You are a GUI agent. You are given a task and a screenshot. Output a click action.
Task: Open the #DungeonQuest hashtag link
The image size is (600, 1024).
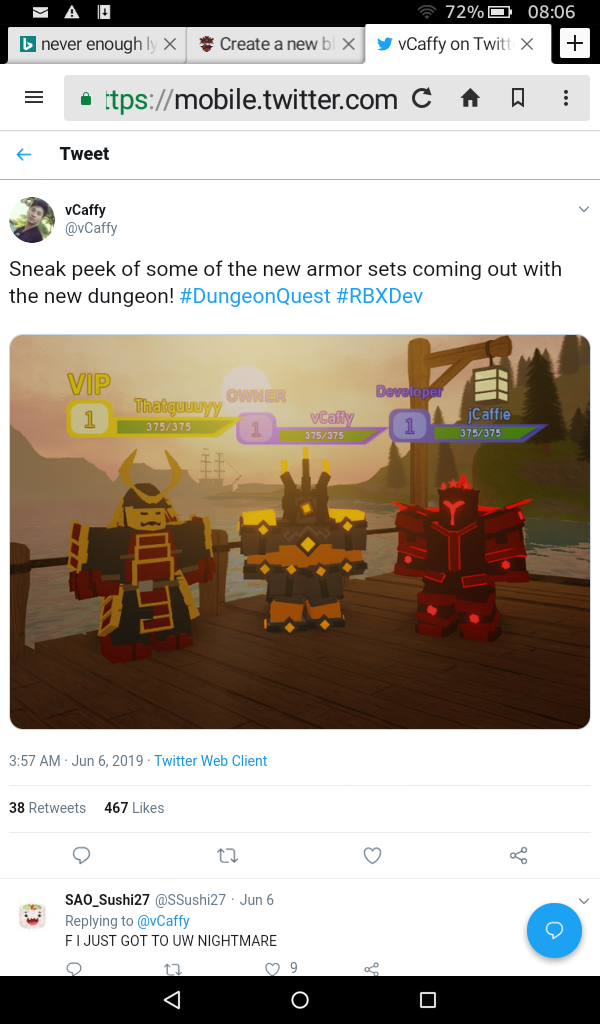[255, 296]
